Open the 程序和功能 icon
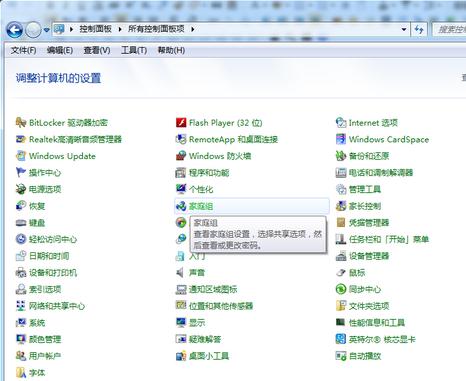This screenshot has width=466, height=381. [181, 173]
